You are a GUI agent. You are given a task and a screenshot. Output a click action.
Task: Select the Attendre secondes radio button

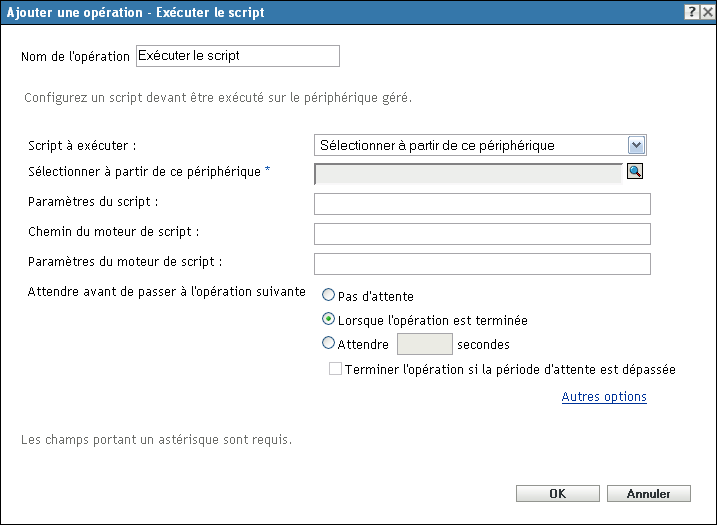328,343
